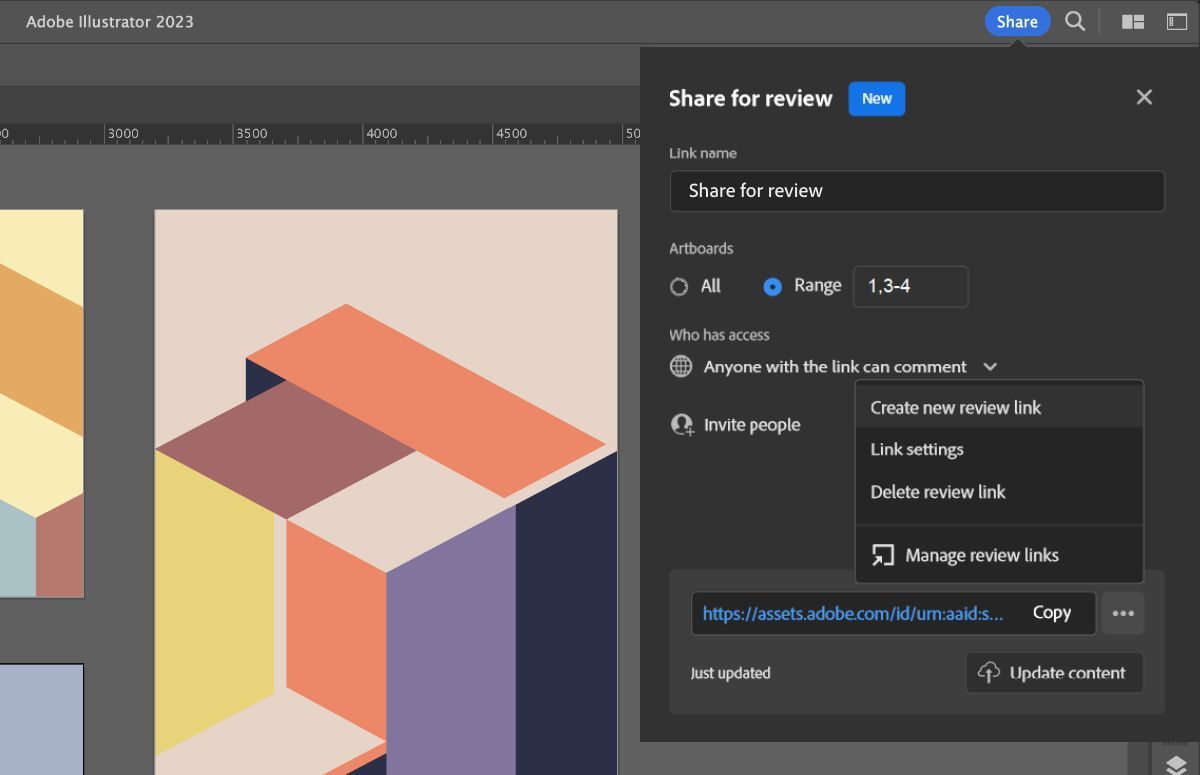The width and height of the screenshot is (1200, 775).
Task: Open Link settings
Action: tap(916, 449)
